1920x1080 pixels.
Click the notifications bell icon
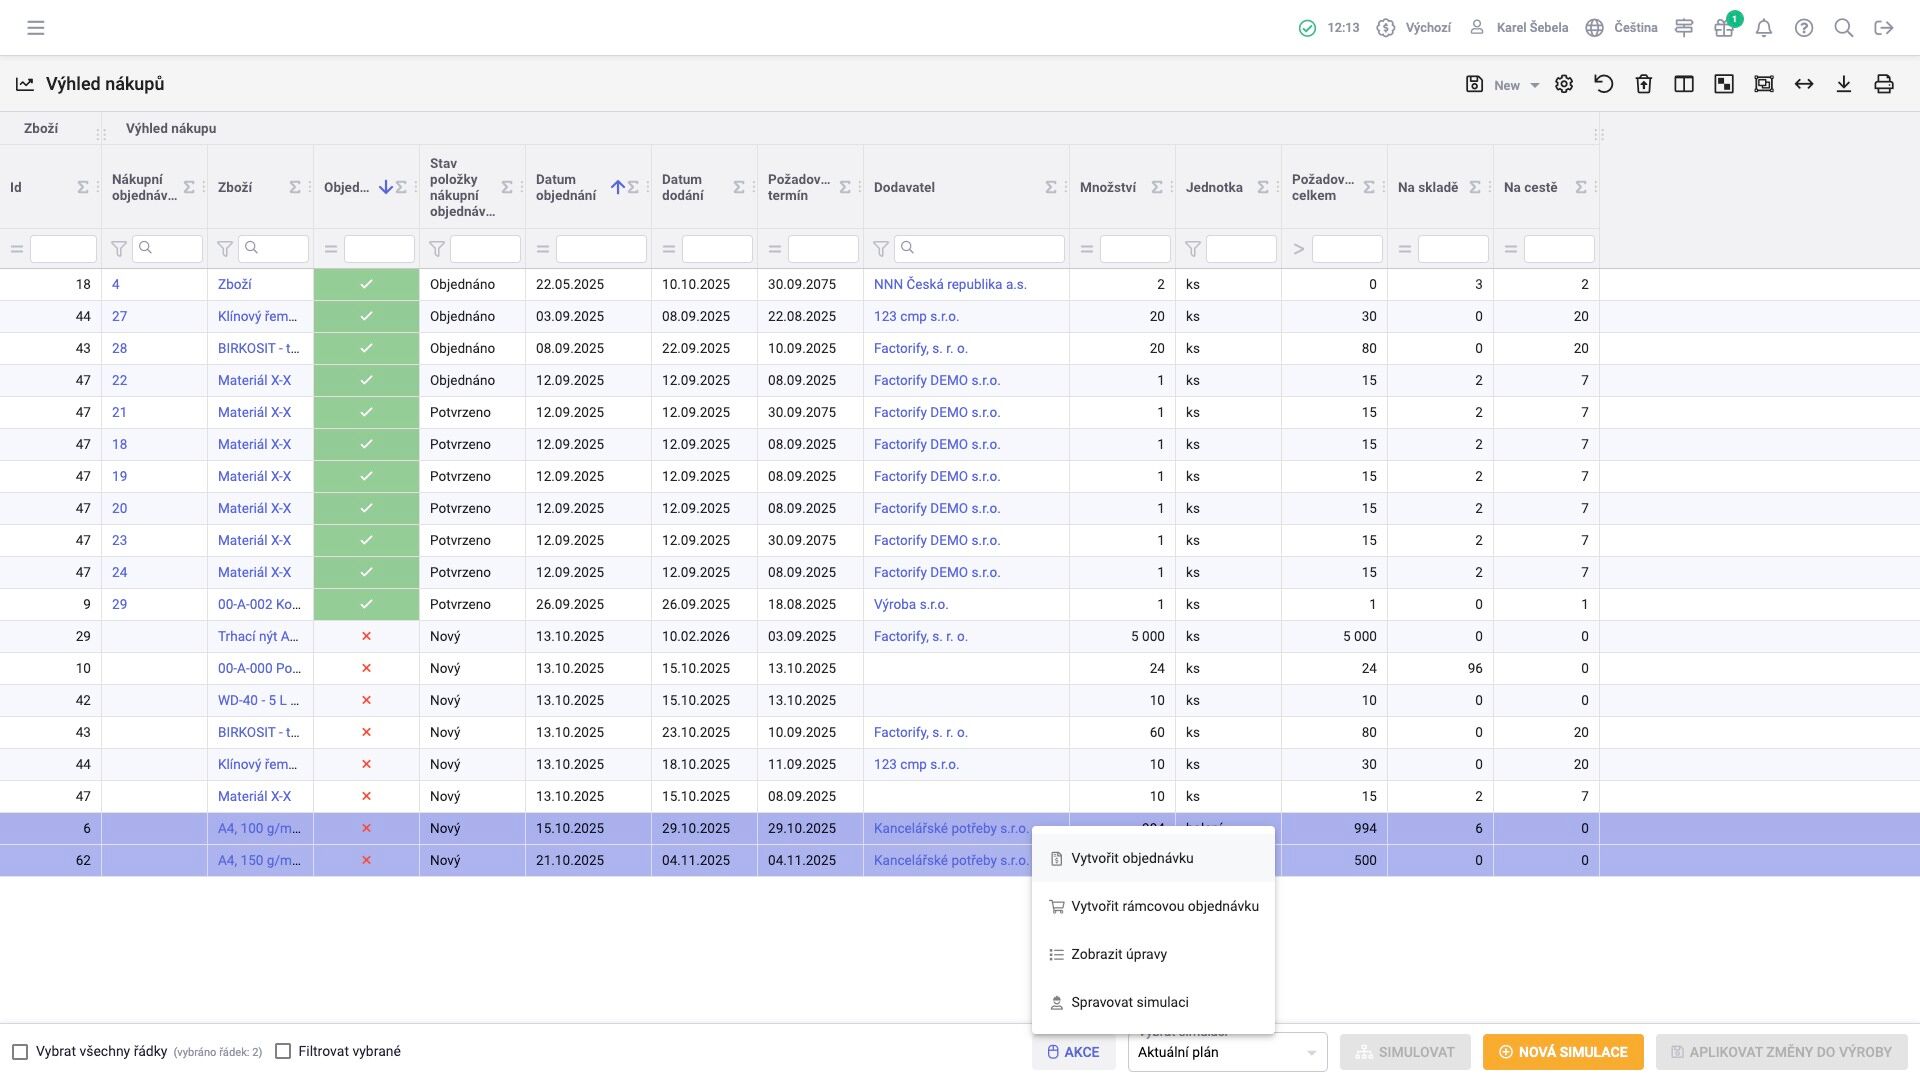click(1764, 28)
